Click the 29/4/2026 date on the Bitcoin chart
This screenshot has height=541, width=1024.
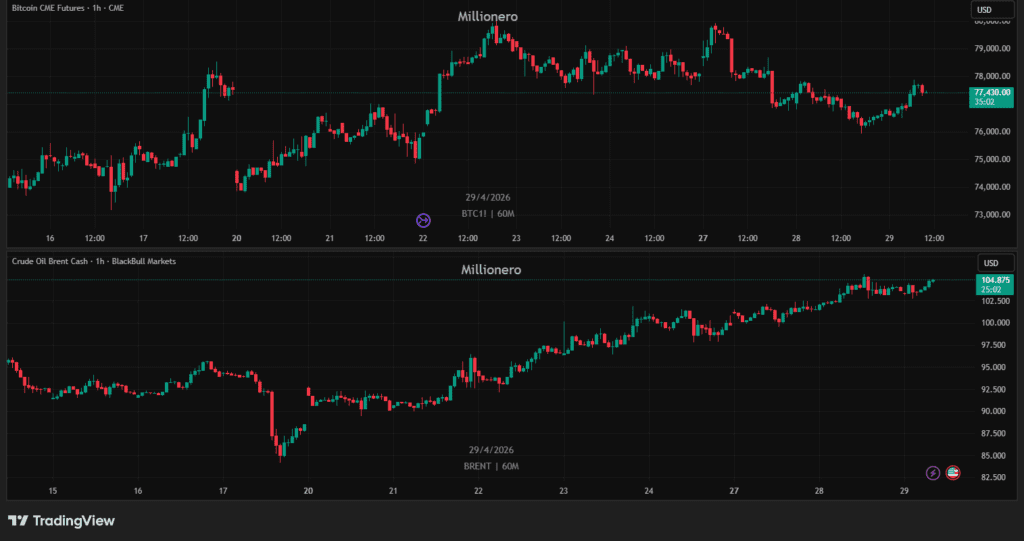[489, 197]
